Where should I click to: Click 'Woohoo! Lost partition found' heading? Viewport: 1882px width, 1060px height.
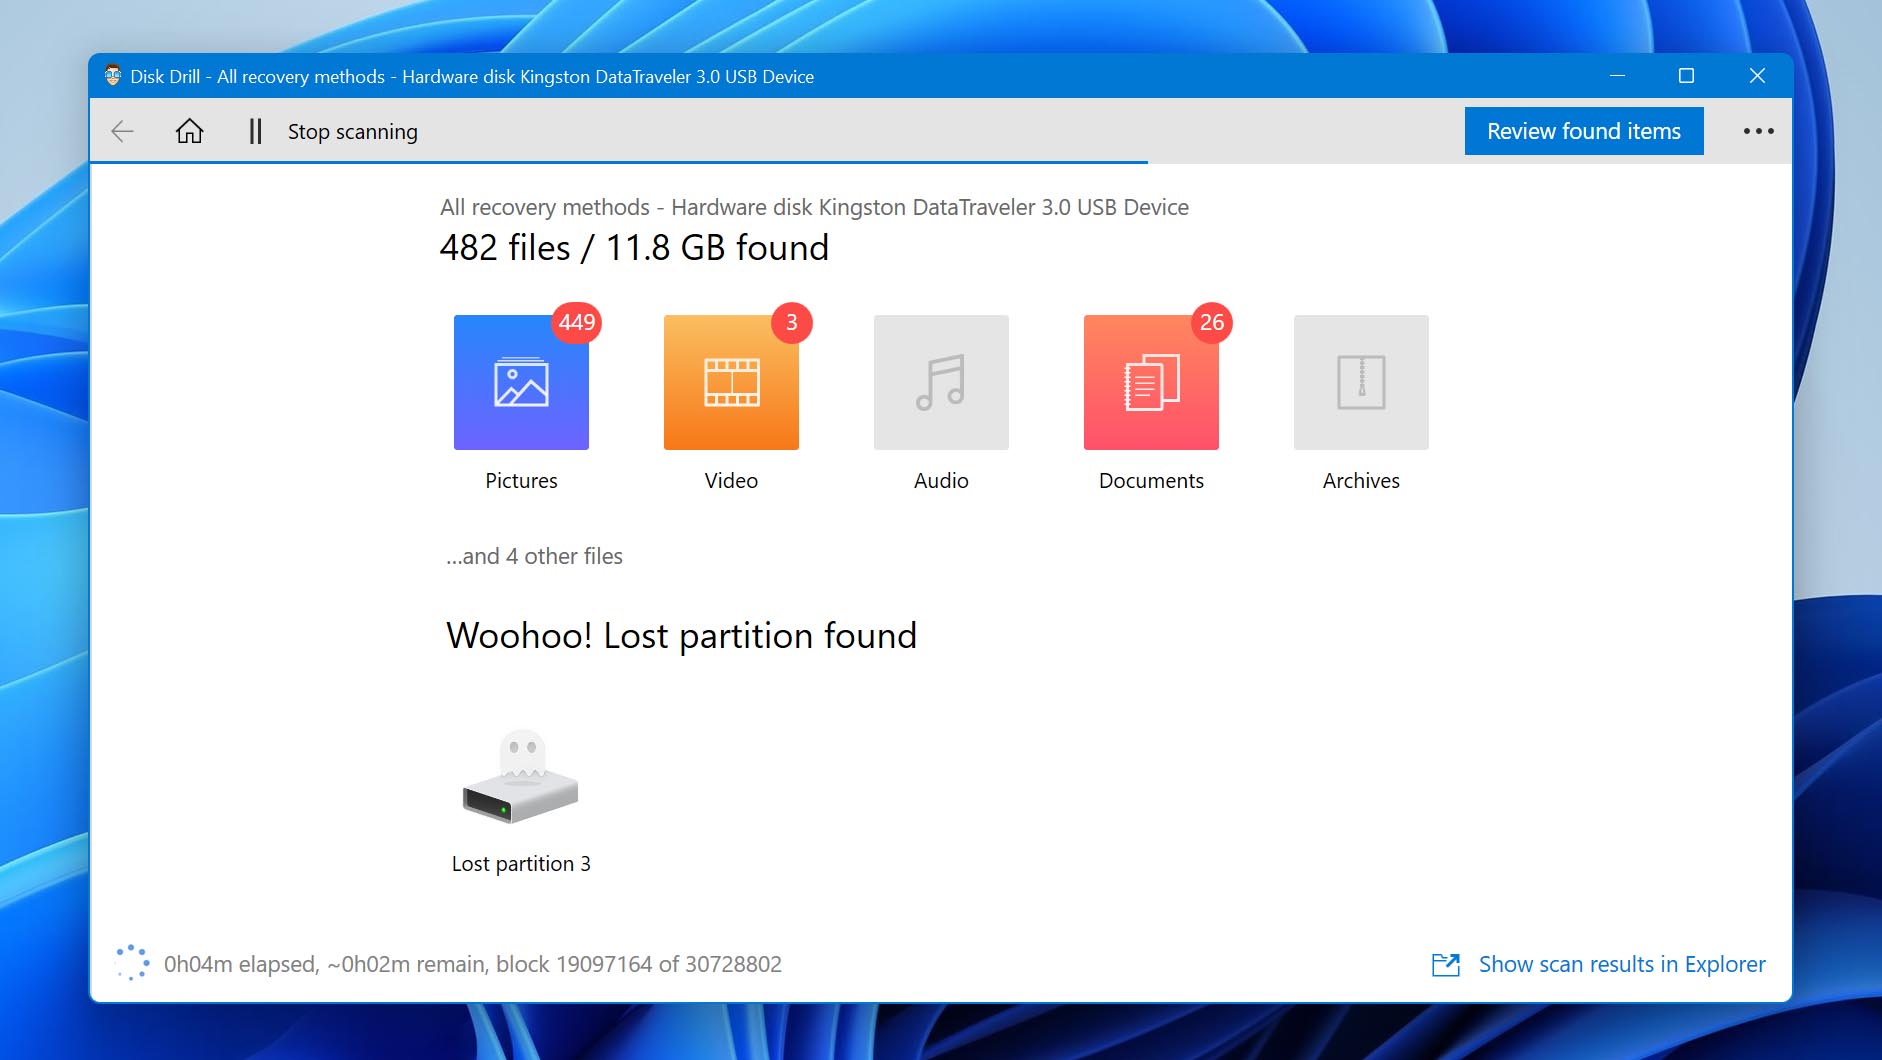coord(681,636)
